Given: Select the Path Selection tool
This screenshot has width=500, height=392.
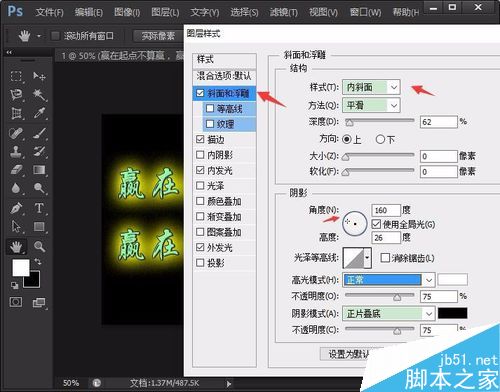Looking at the screenshot, I should 16,227.
